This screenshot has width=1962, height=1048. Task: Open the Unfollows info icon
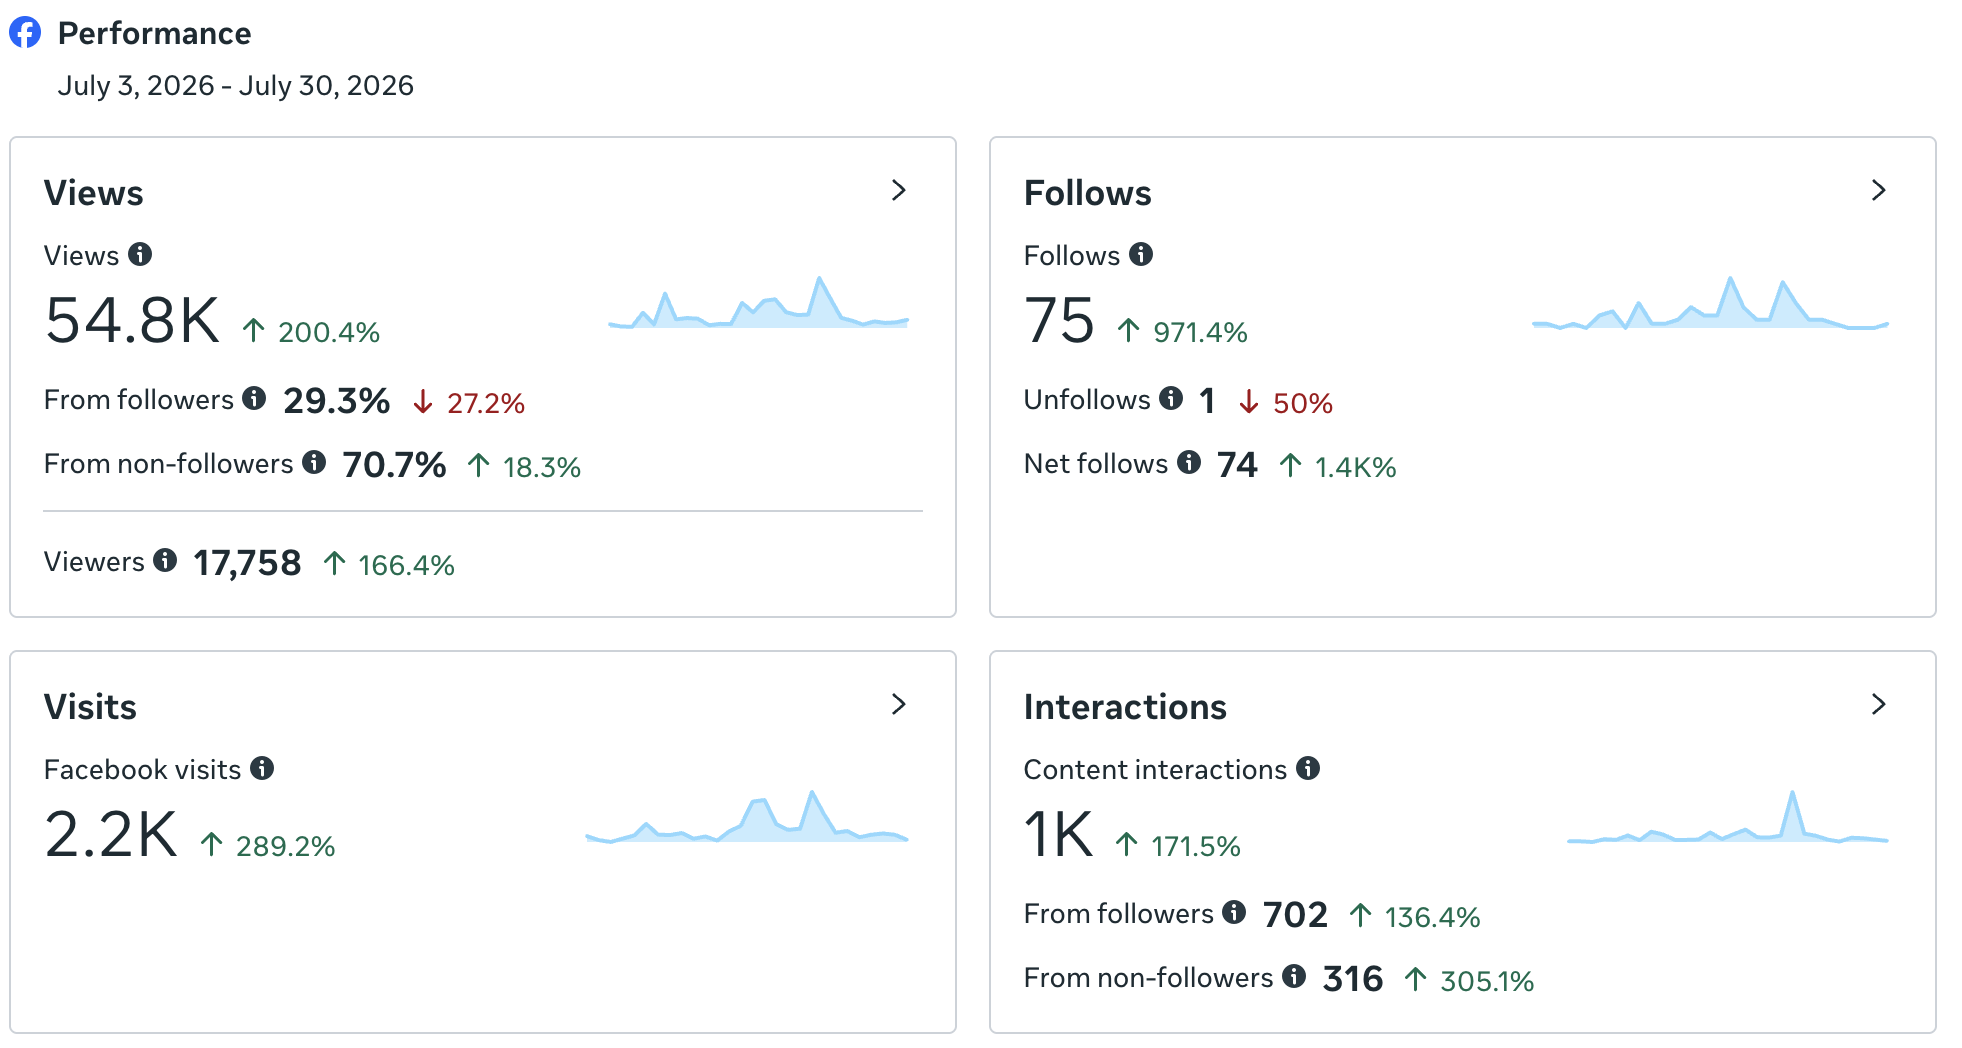(x=1171, y=398)
